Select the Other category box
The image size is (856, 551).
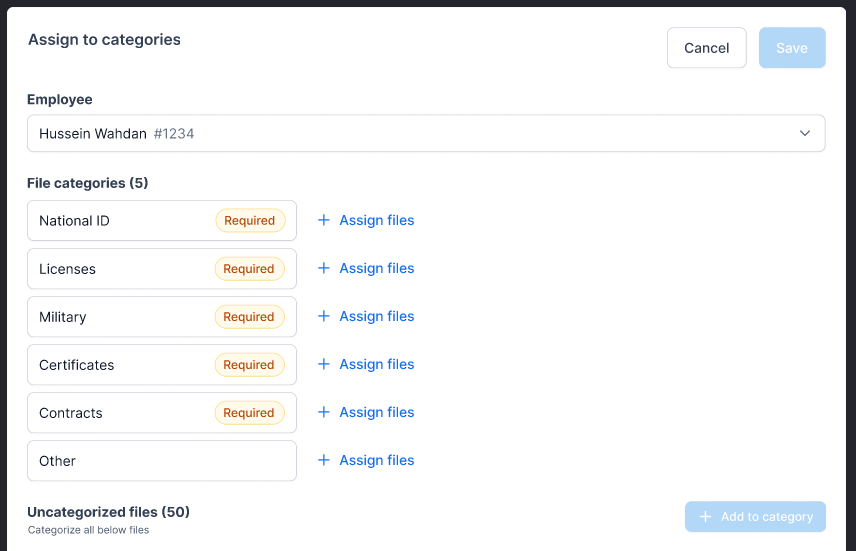click(x=161, y=461)
